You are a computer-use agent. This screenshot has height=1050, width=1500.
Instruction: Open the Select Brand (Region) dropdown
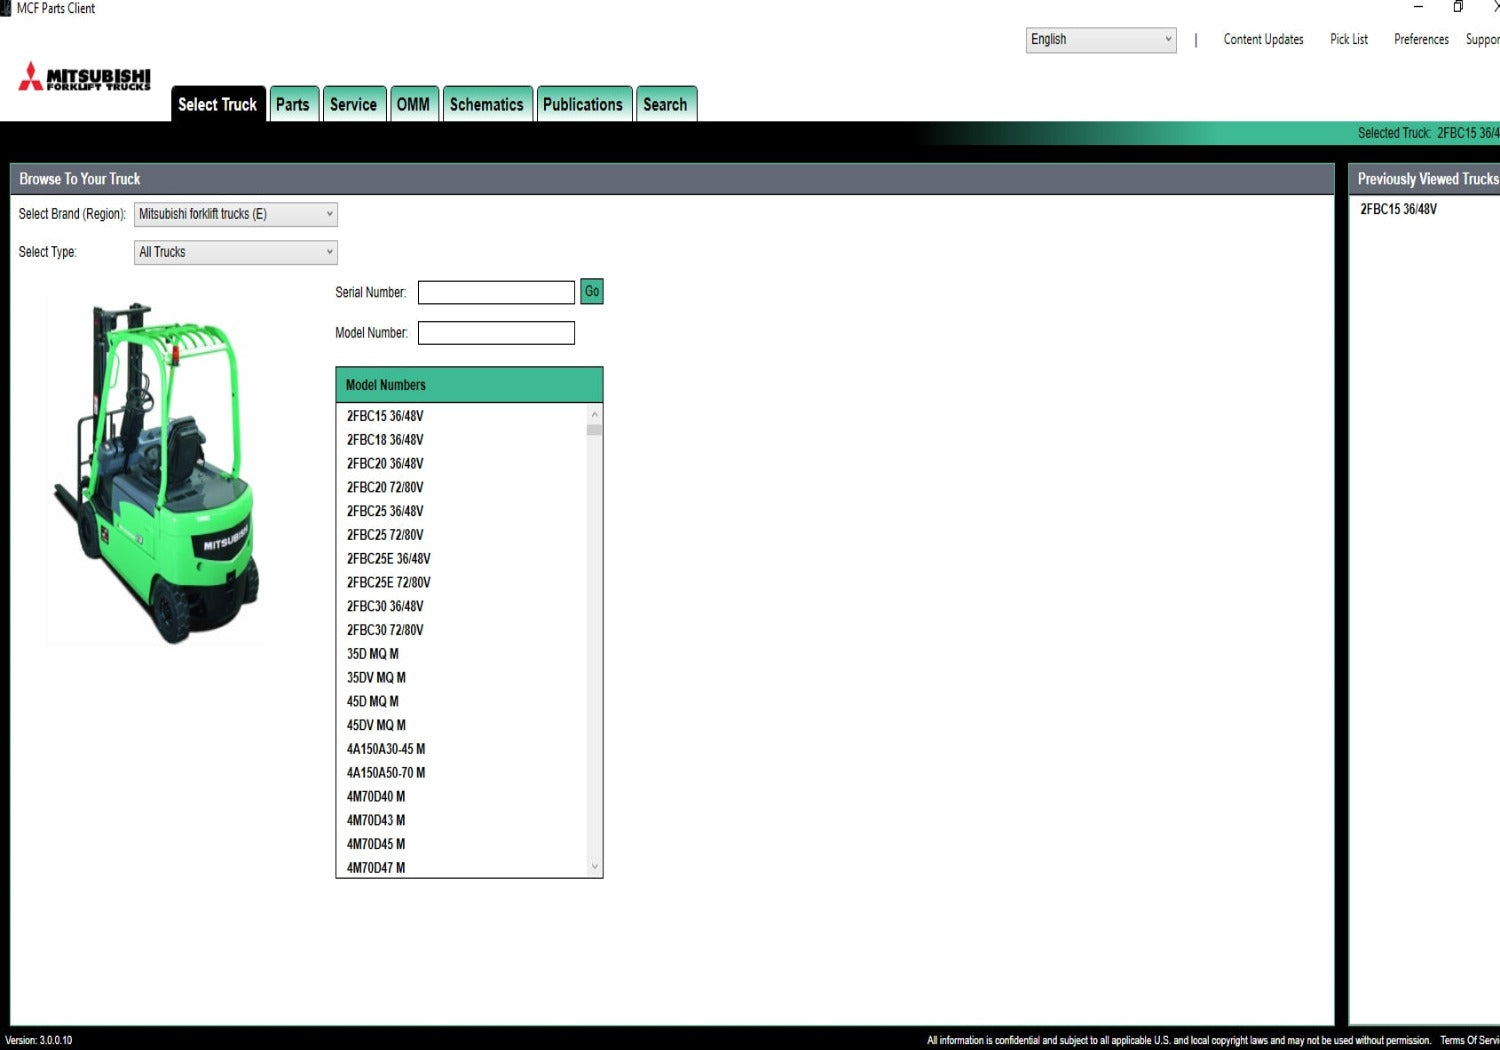point(235,214)
